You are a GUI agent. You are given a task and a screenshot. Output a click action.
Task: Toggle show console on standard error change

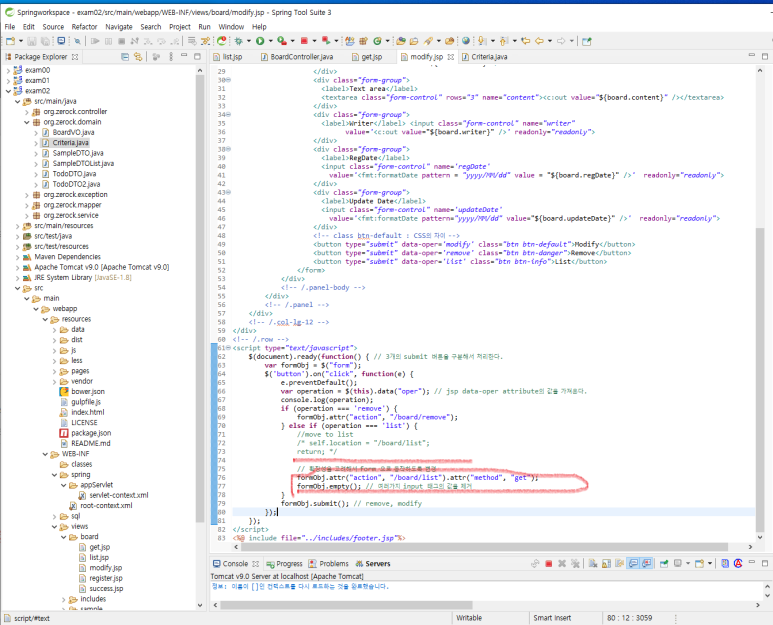pos(647,563)
